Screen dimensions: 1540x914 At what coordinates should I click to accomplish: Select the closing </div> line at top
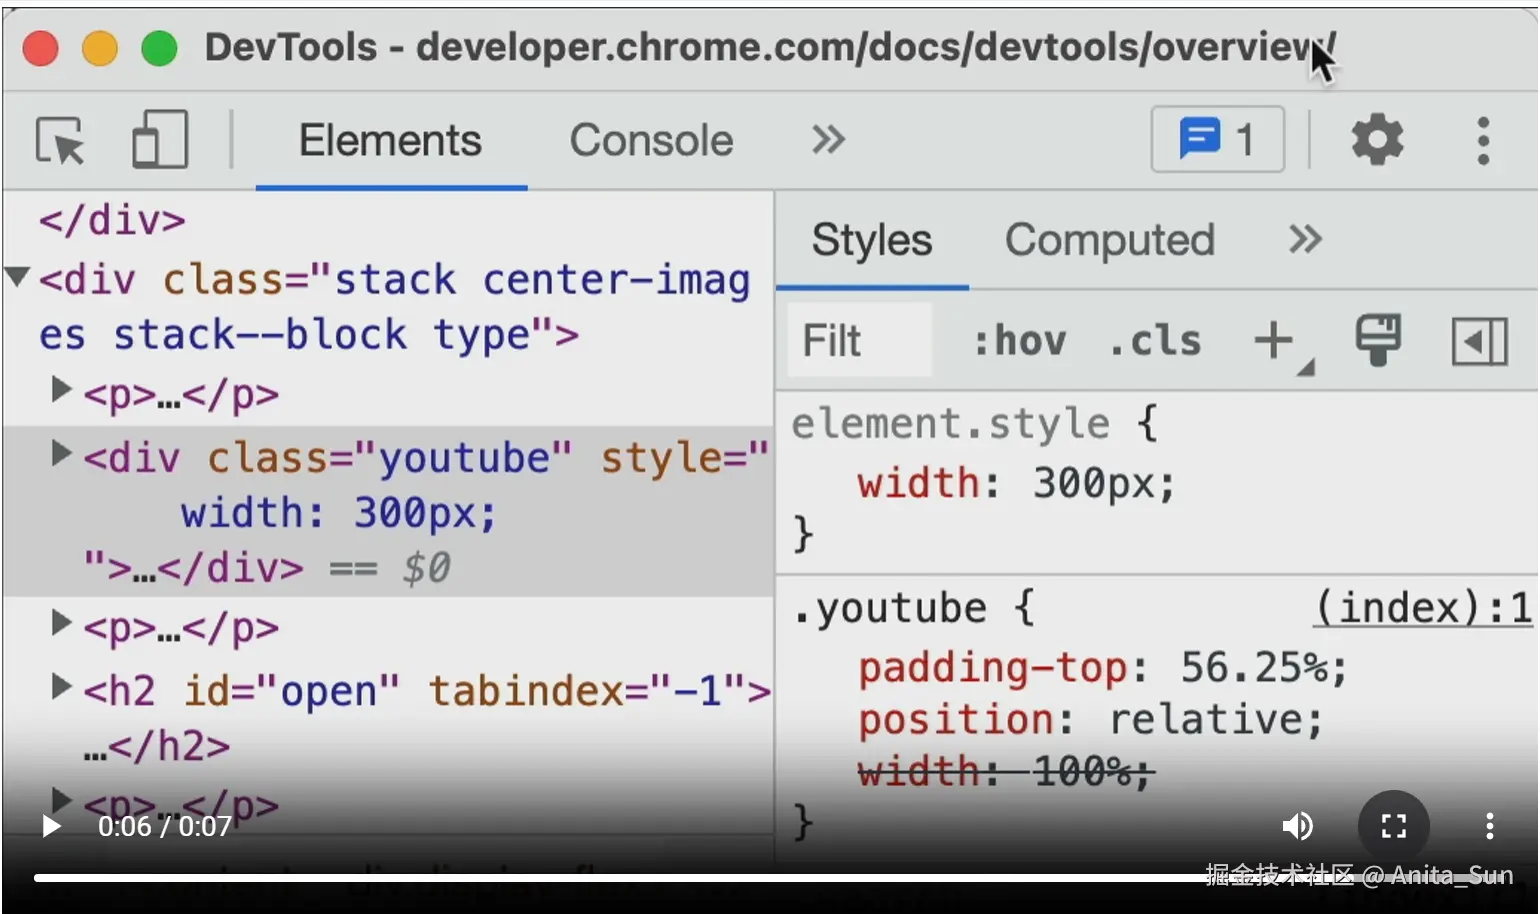click(x=112, y=220)
